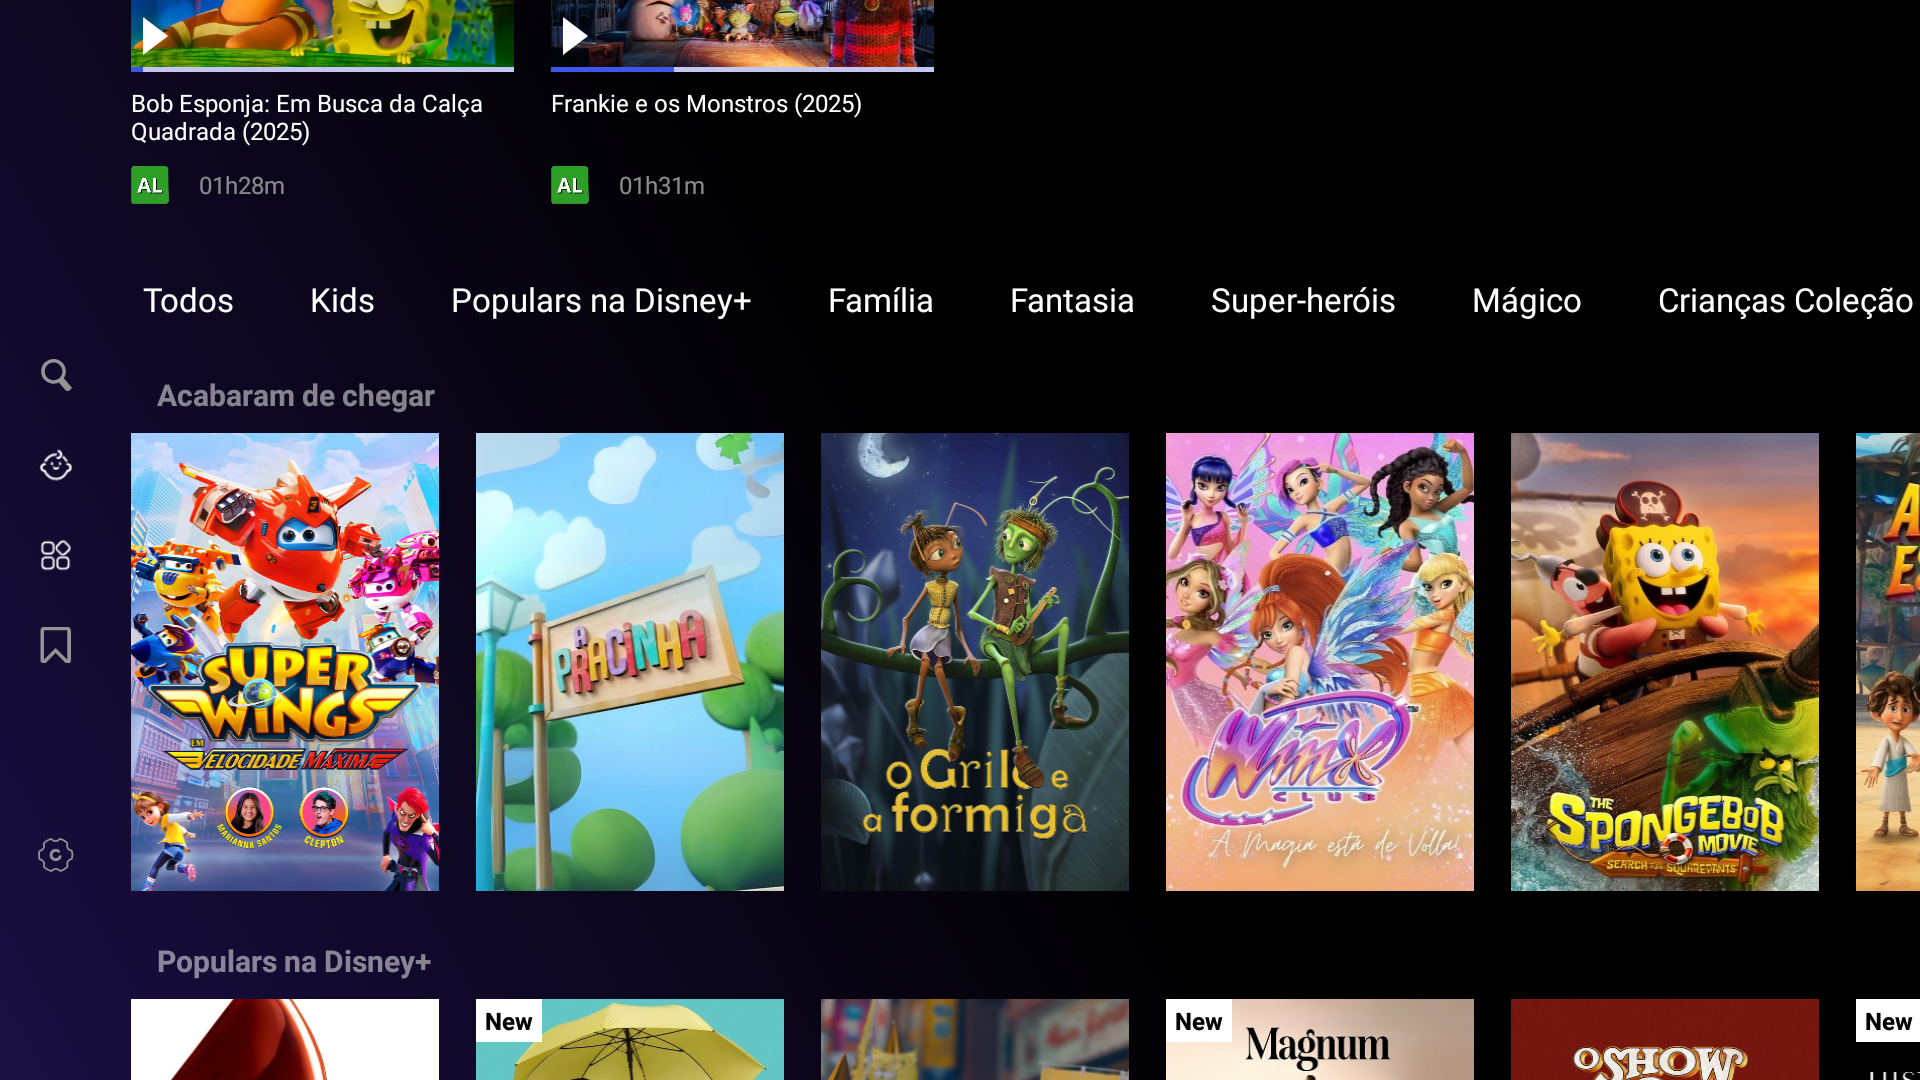Open the Super-heróis category tab
This screenshot has height=1080, width=1920.
pyautogui.click(x=1302, y=301)
